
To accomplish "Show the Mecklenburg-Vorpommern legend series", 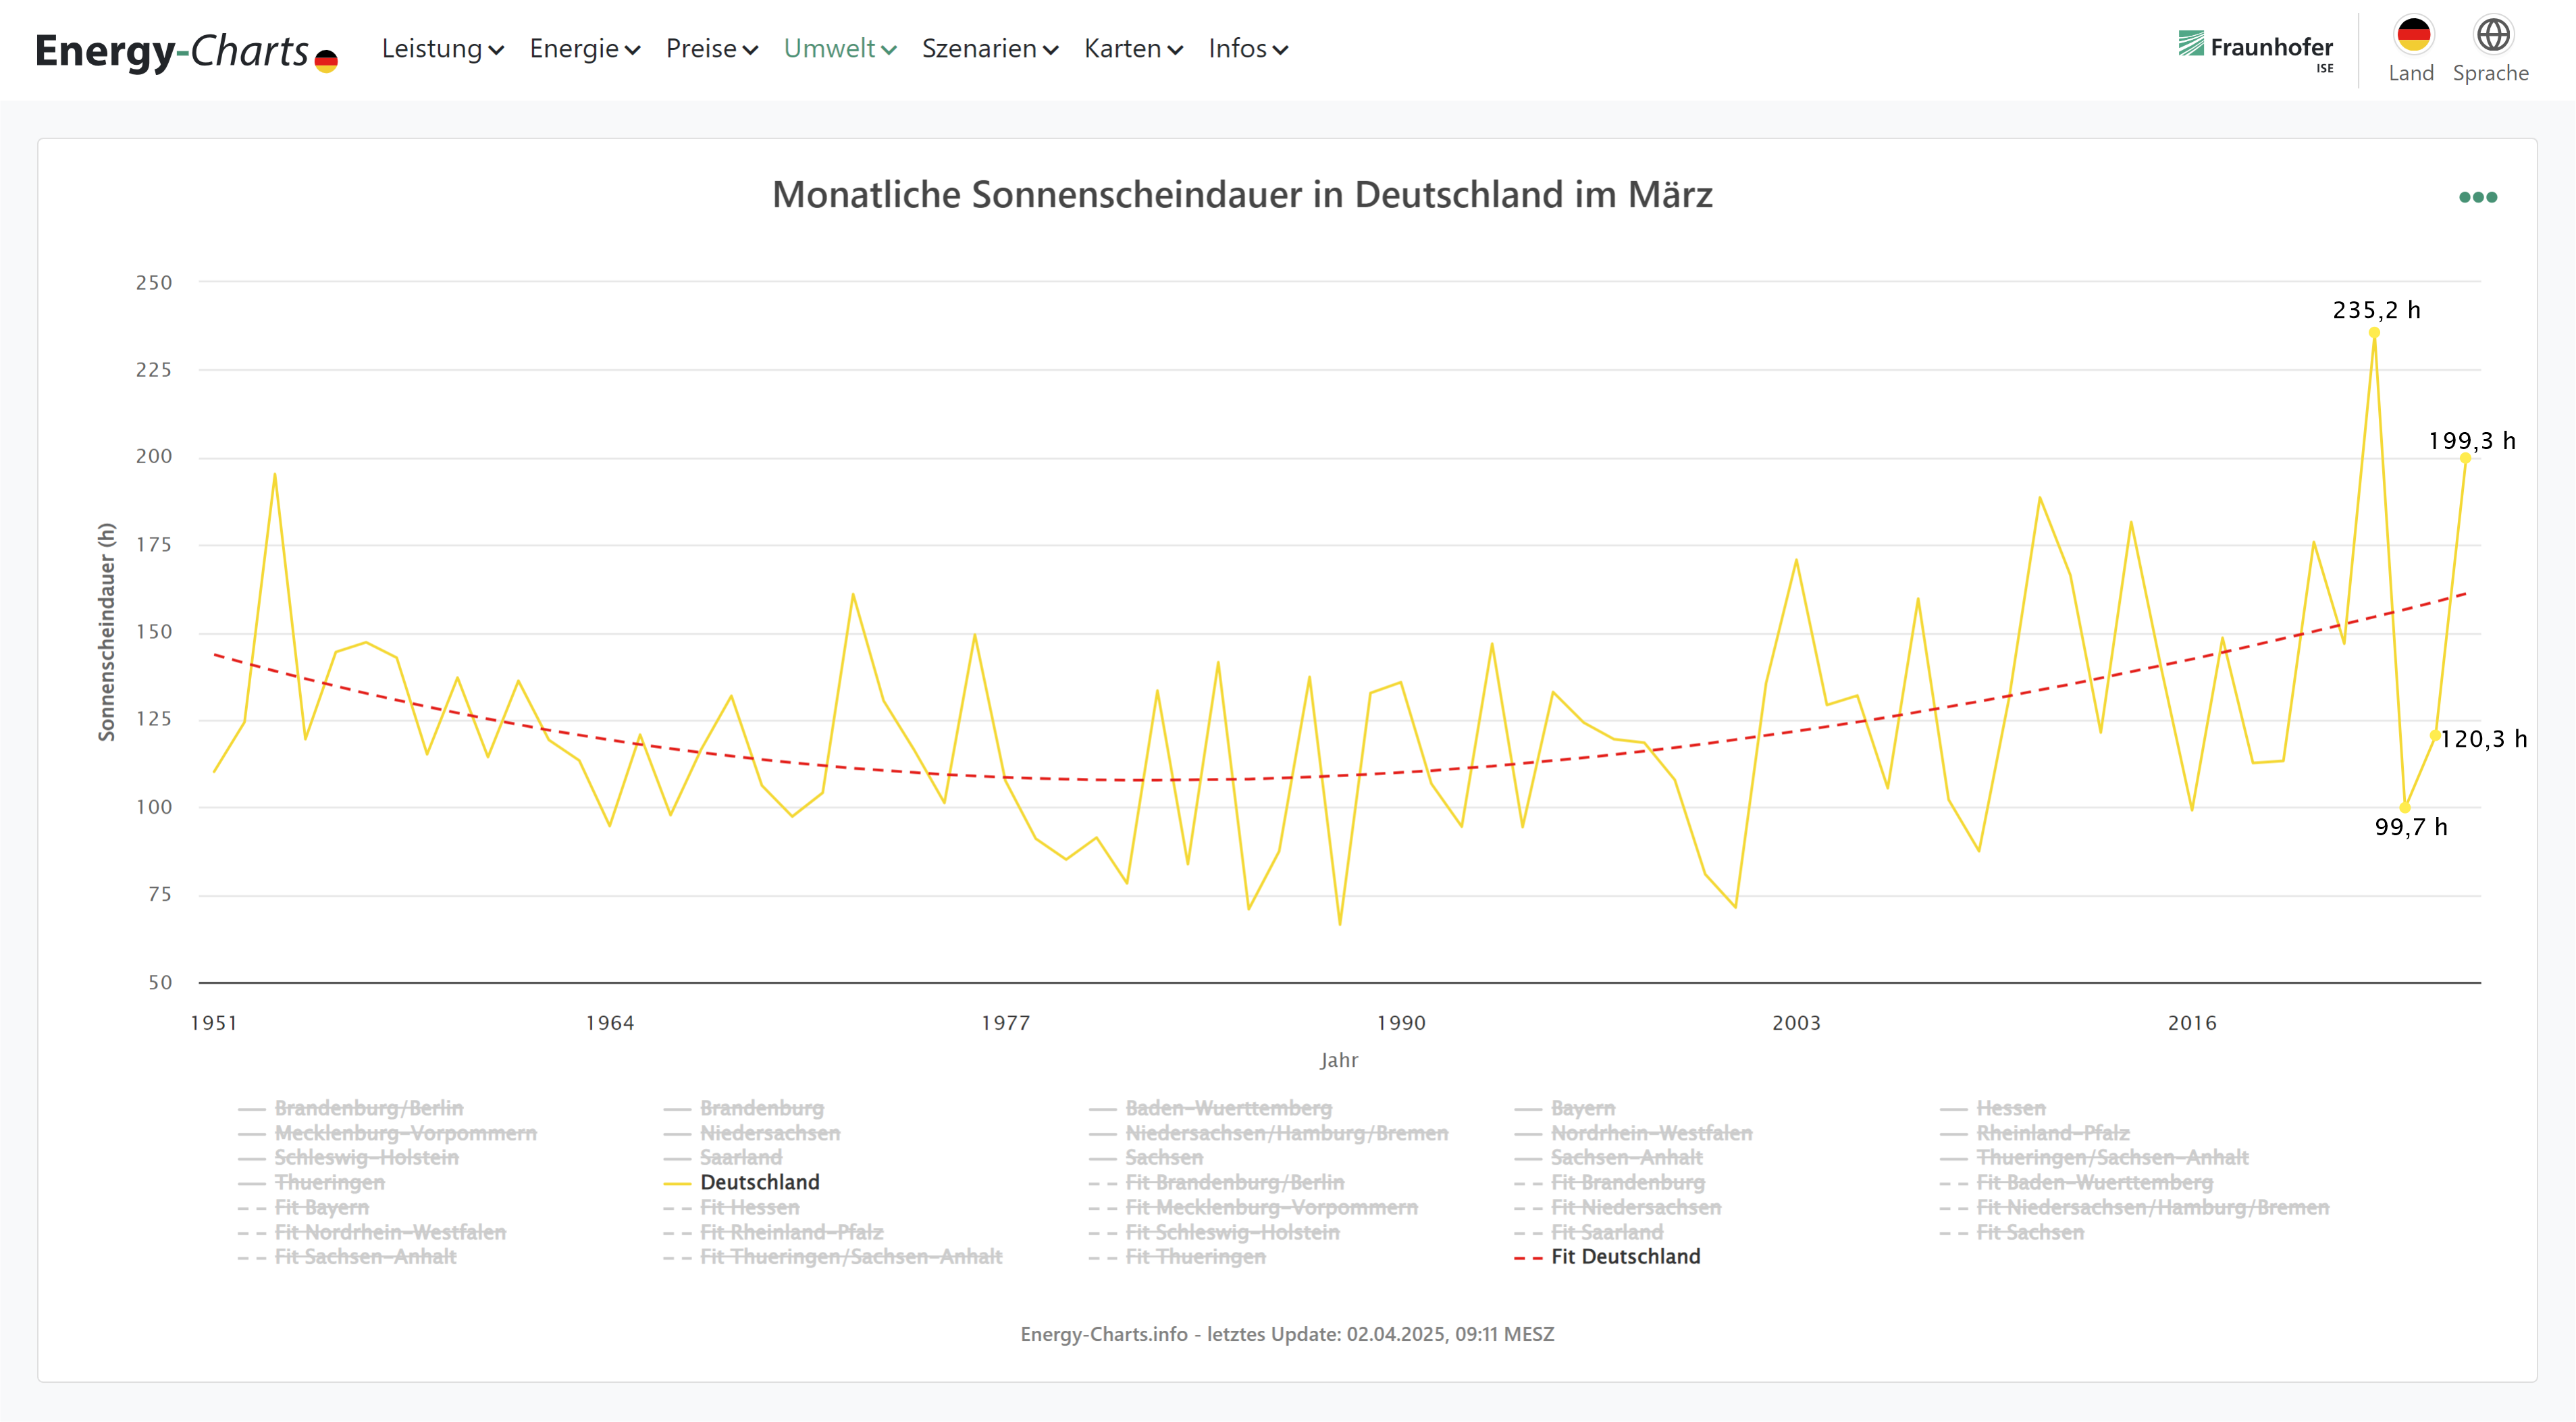I will (x=388, y=1133).
